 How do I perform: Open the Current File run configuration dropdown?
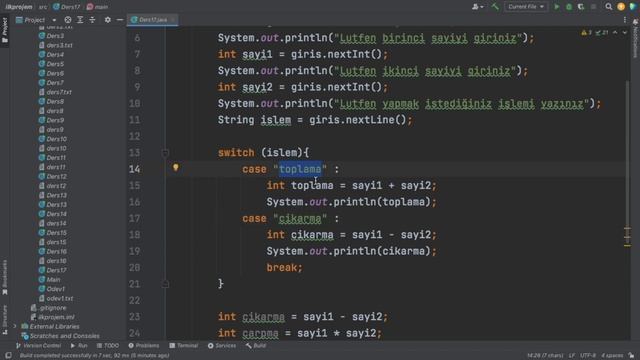point(526,7)
